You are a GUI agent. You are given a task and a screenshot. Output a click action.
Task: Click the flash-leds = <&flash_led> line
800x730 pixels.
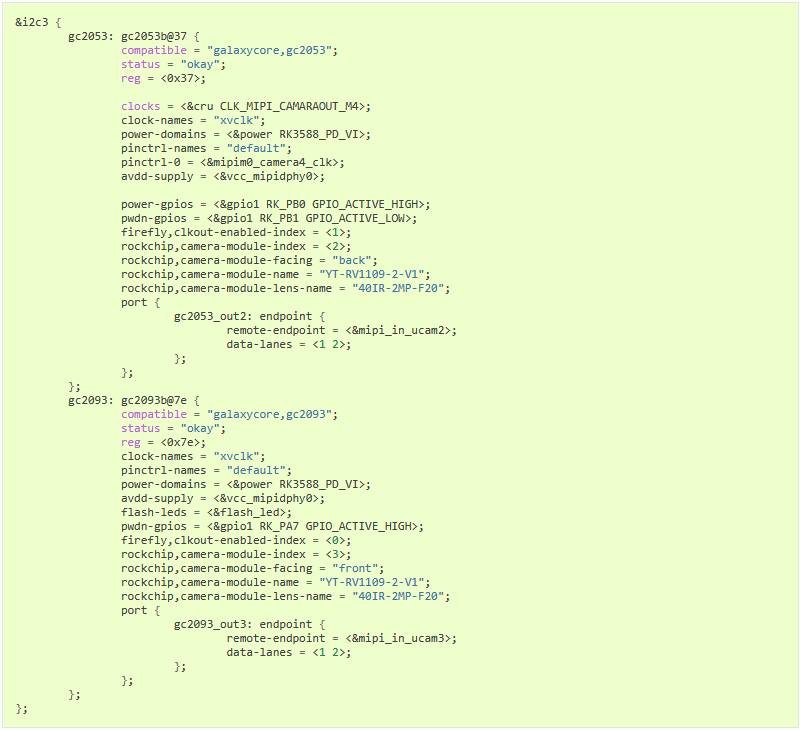point(207,513)
